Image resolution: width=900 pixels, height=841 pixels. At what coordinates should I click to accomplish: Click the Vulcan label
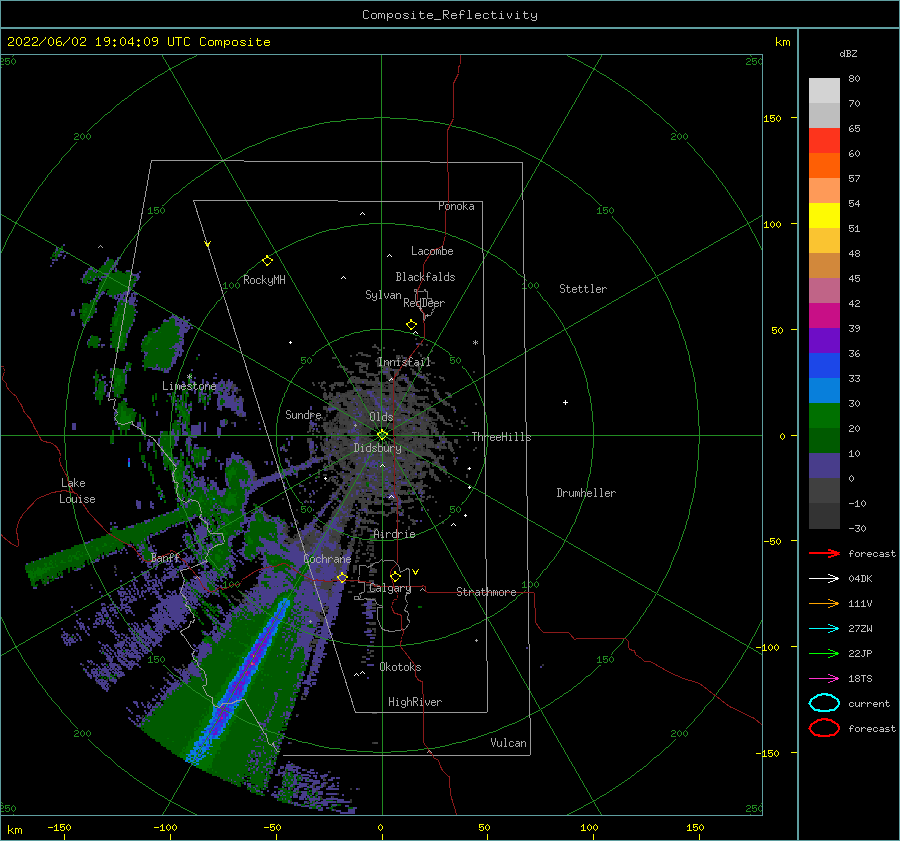(508, 743)
